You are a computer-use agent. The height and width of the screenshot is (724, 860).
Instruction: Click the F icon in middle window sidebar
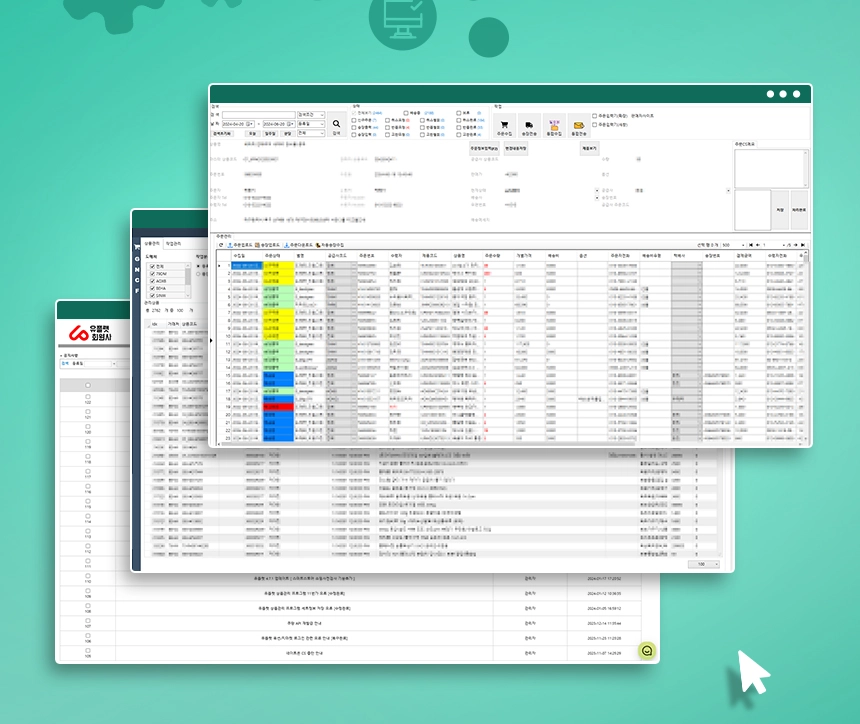click(x=137, y=290)
